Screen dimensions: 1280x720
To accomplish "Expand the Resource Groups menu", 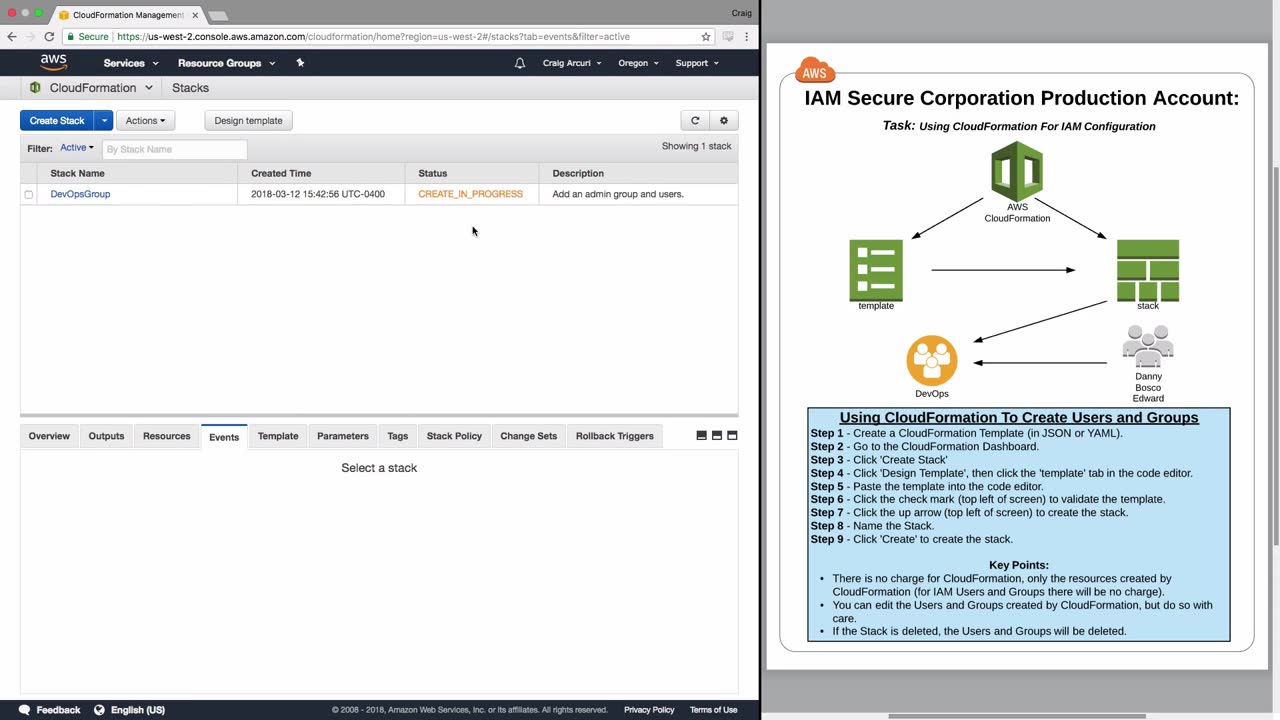I will (x=226, y=63).
